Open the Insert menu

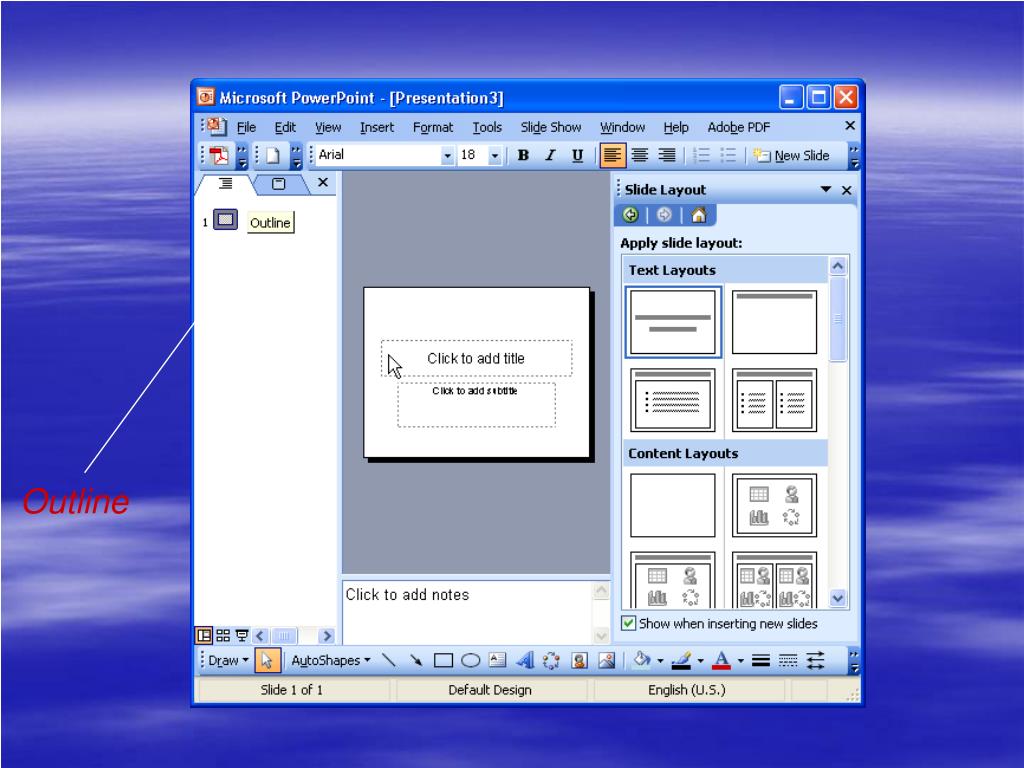tap(377, 127)
